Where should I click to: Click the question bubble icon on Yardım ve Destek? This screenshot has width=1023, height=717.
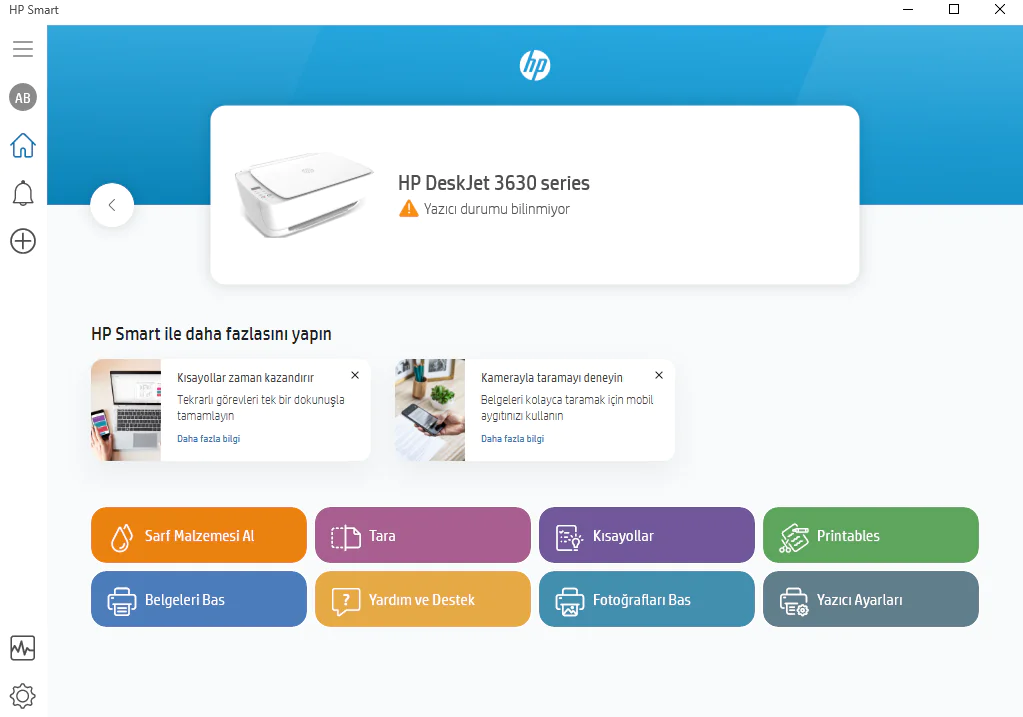tap(346, 601)
